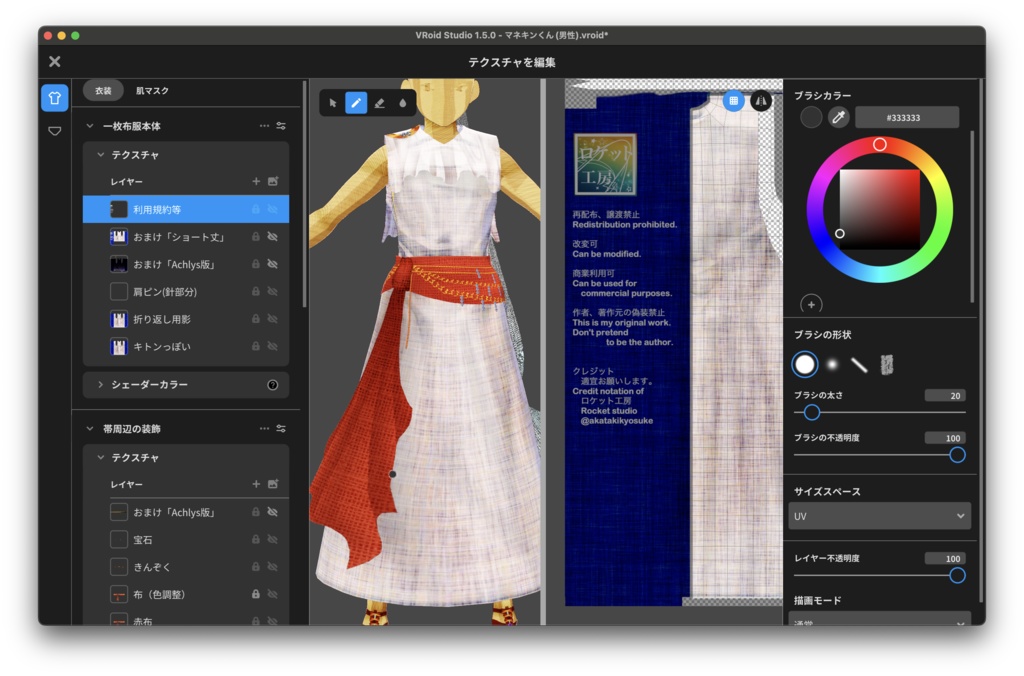Open the サイズスペース UV dropdown
1024x676 pixels.
click(880, 516)
